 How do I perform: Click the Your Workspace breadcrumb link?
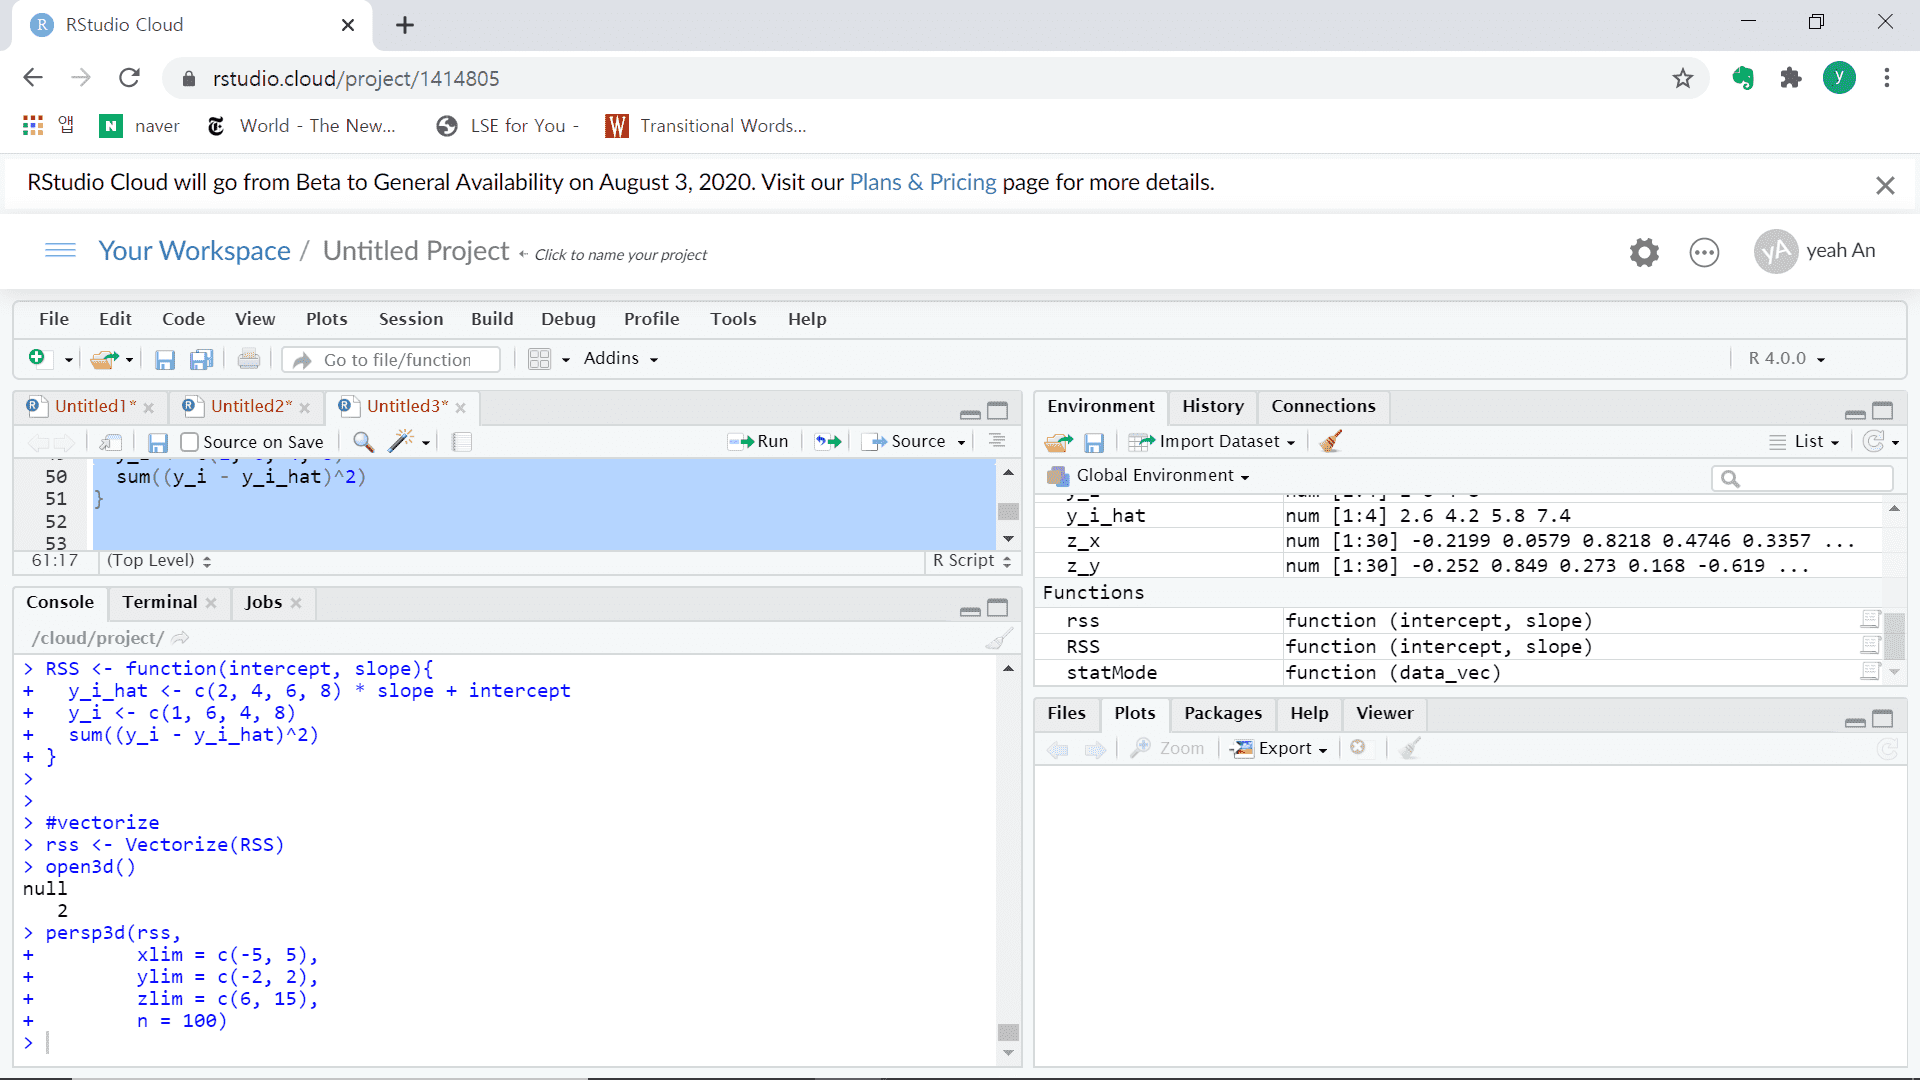coord(194,250)
